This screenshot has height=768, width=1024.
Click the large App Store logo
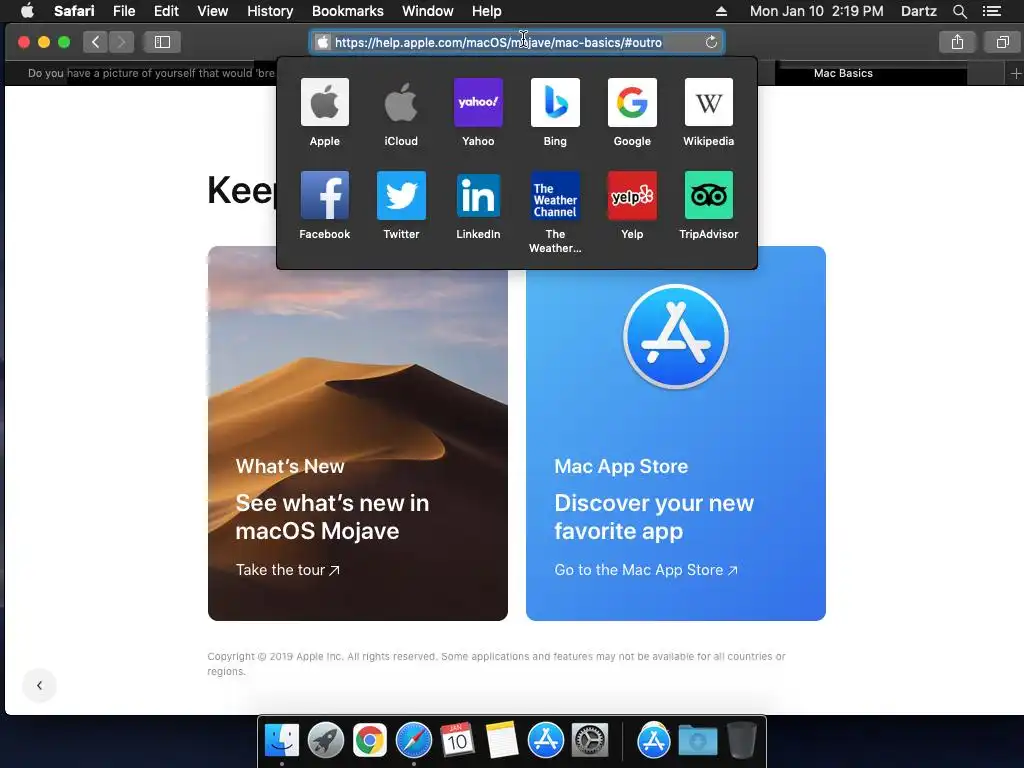coord(676,336)
